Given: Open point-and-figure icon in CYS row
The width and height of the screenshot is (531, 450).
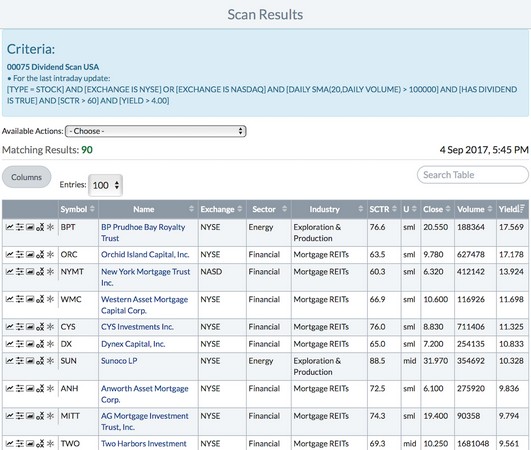Looking at the screenshot, I should tap(40, 327).
